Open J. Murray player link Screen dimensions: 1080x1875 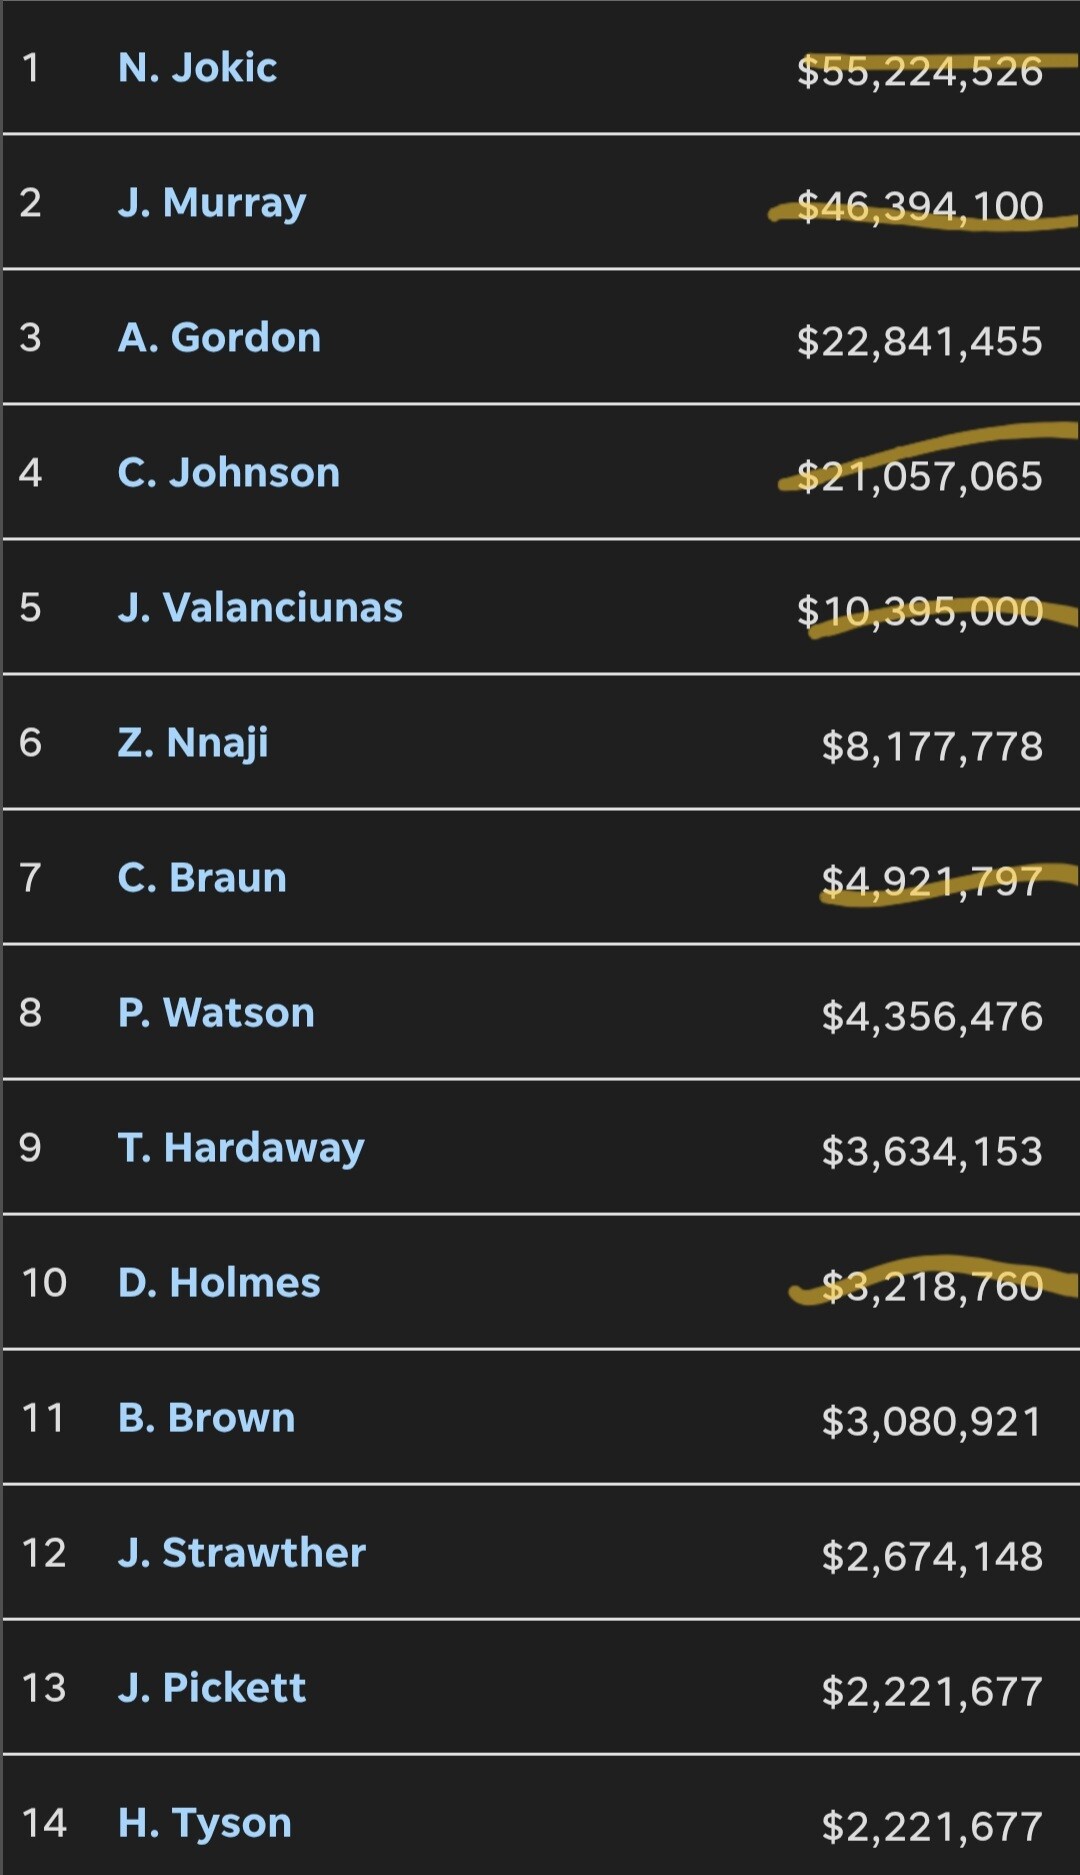[212, 203]
